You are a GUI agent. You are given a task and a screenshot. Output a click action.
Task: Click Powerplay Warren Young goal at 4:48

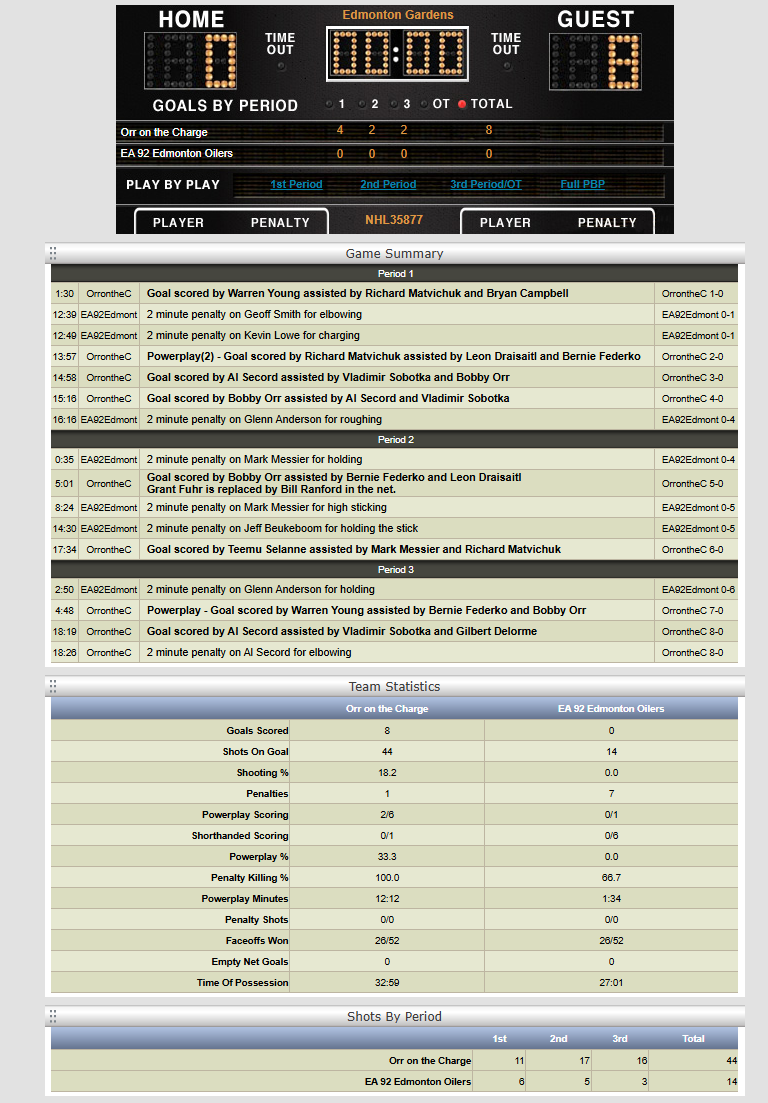pos(395,611)
